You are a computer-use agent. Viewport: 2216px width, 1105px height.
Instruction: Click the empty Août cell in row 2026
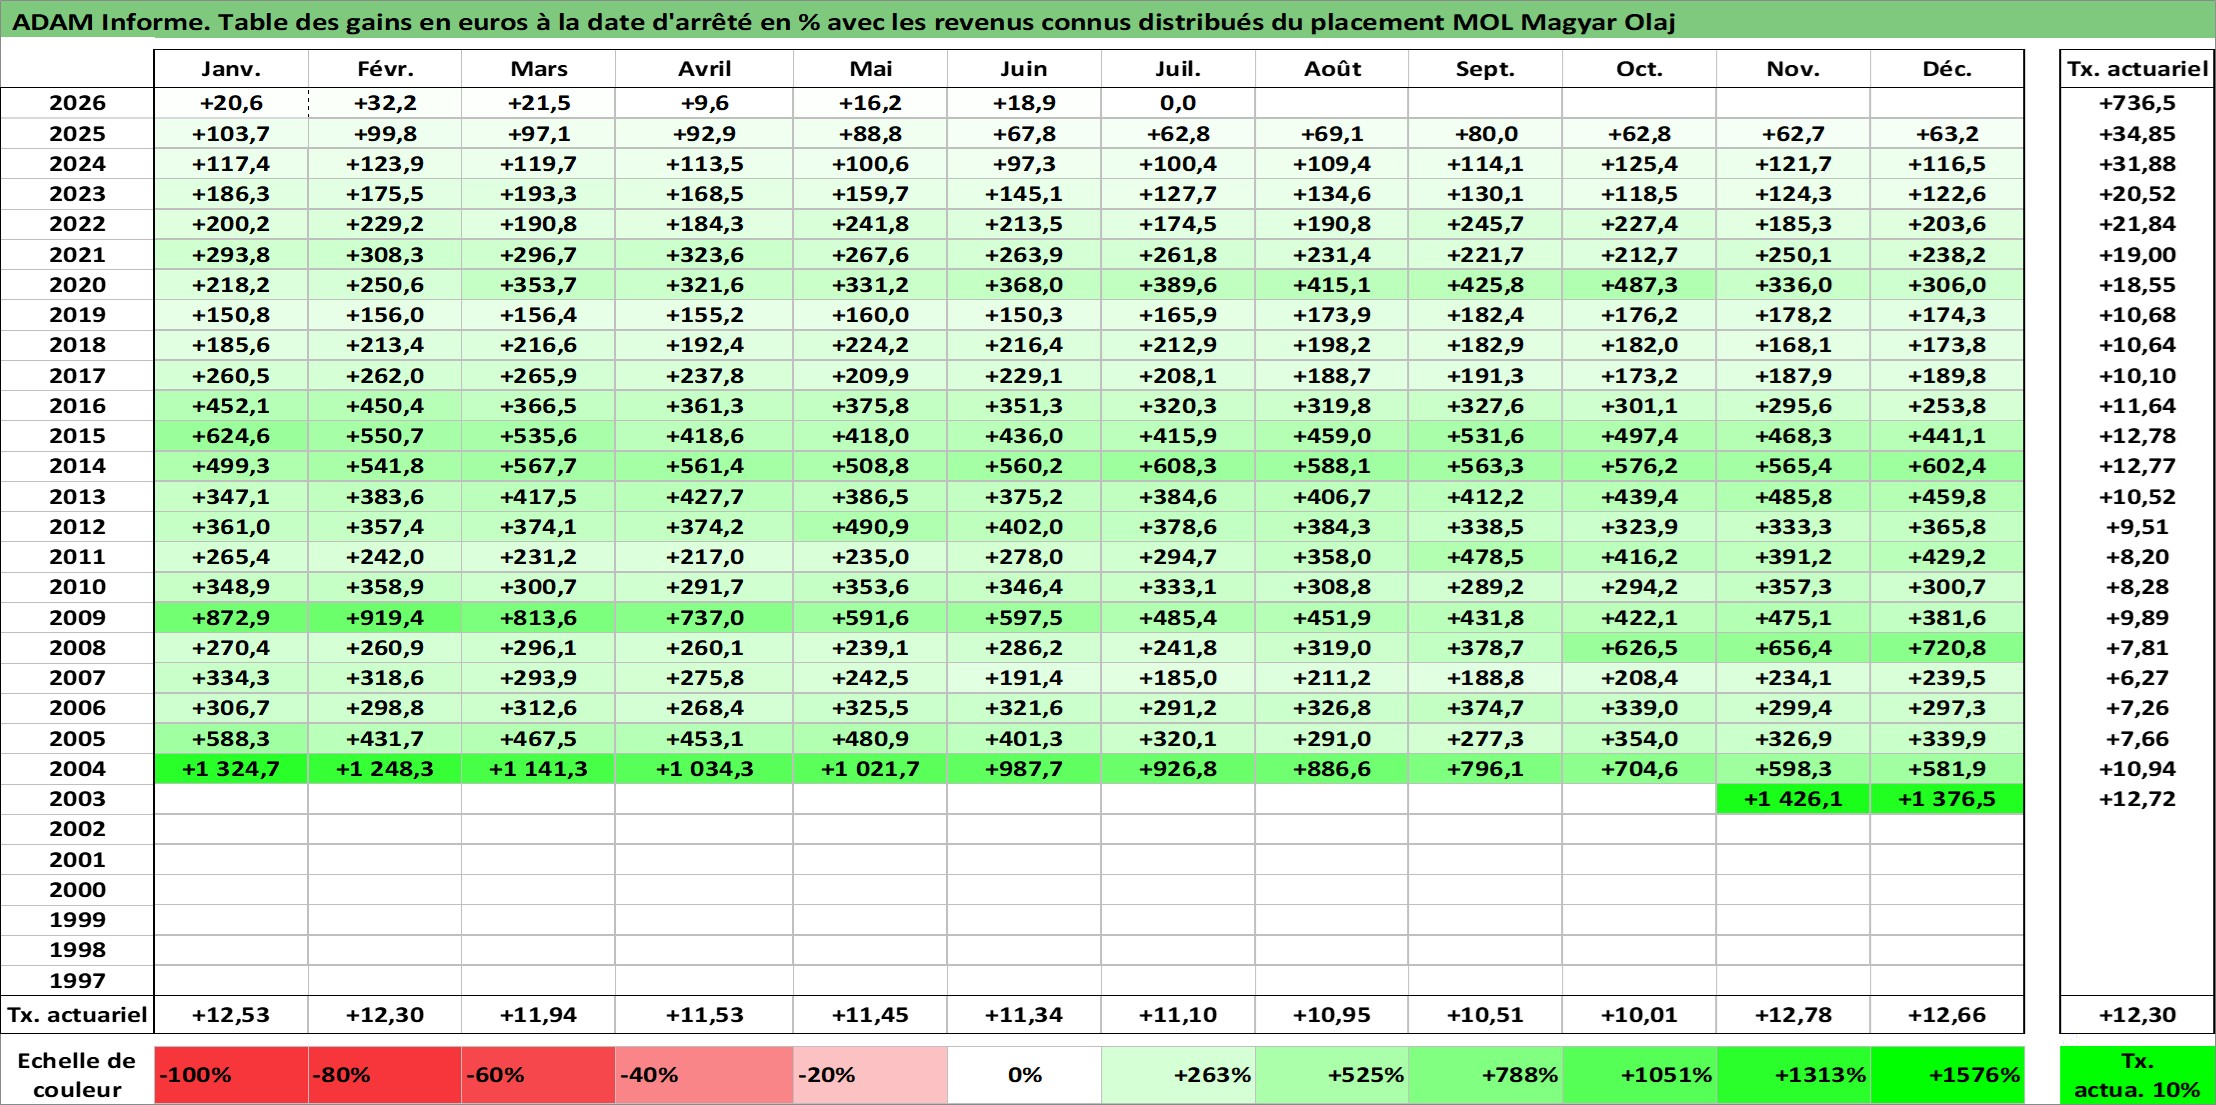1332,103
